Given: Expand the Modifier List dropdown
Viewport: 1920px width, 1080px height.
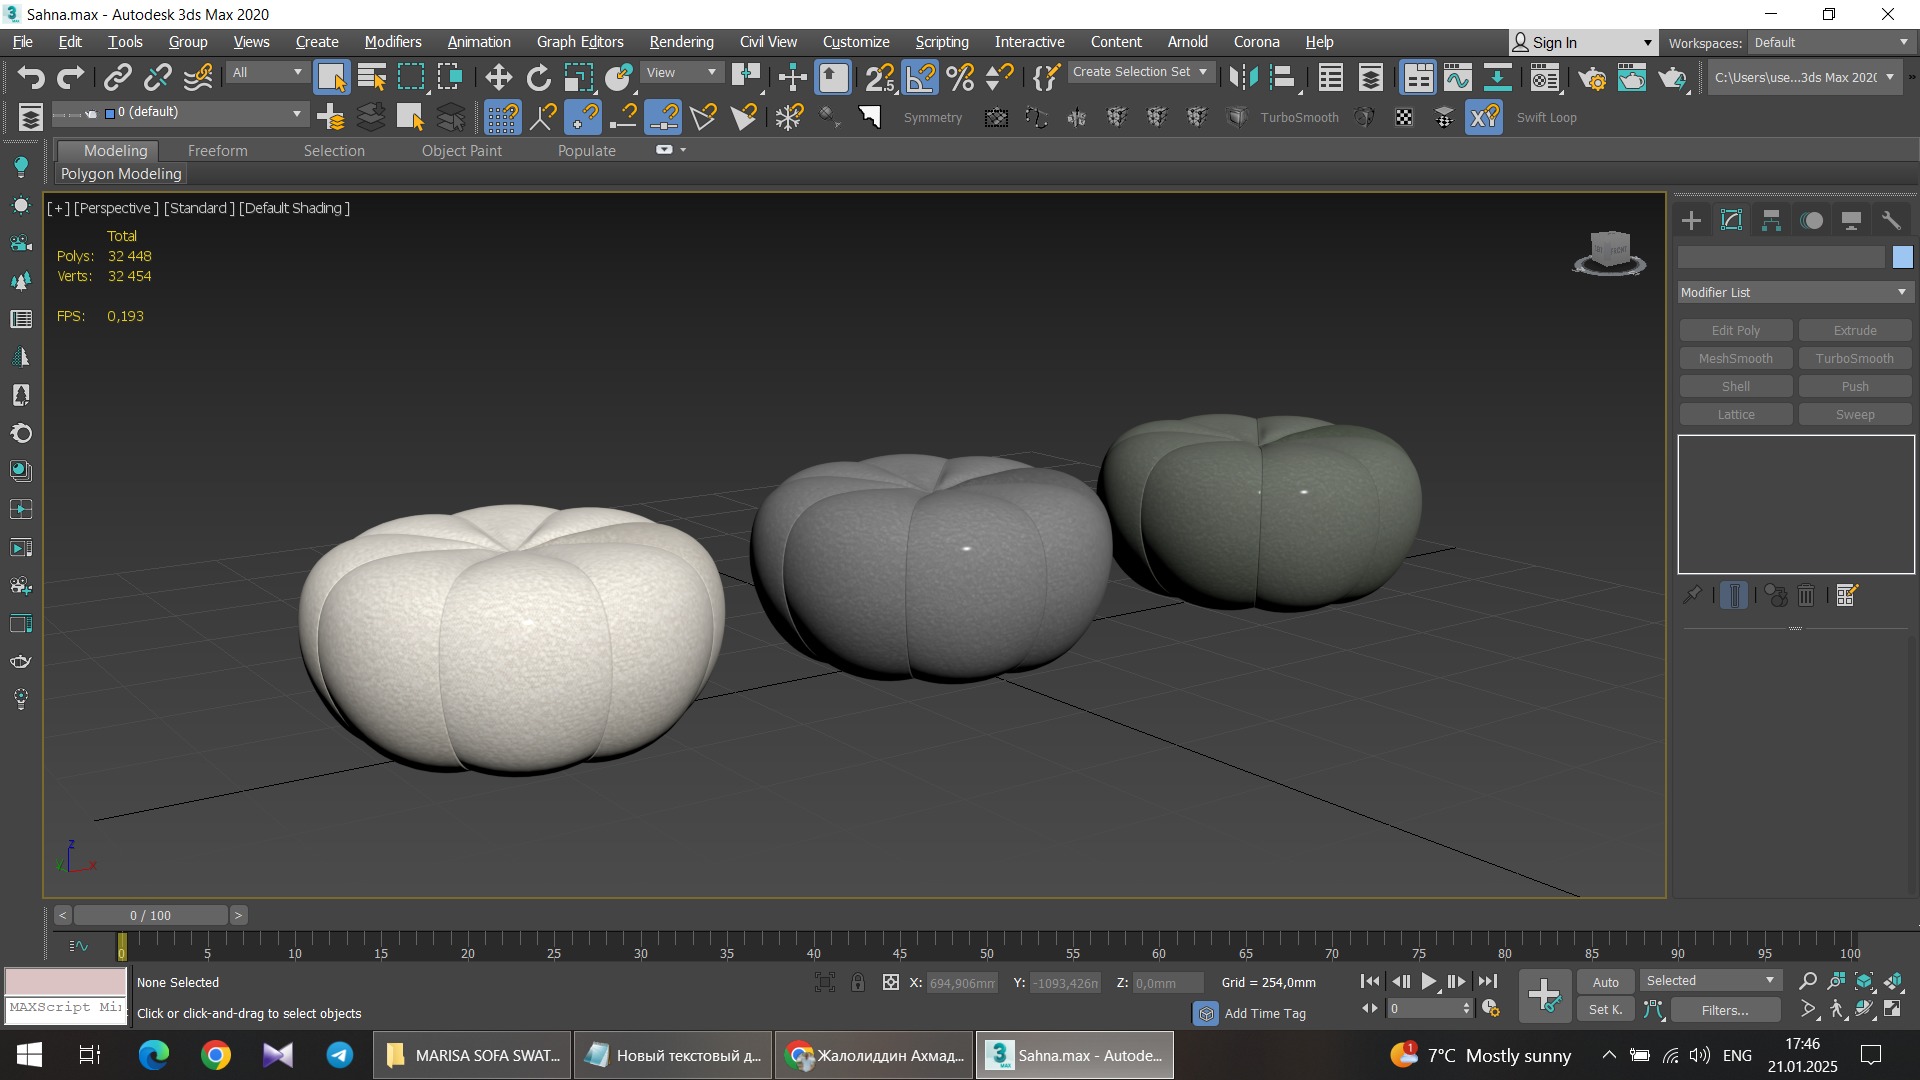Looking at the screenshot, I should point(1795,292).
